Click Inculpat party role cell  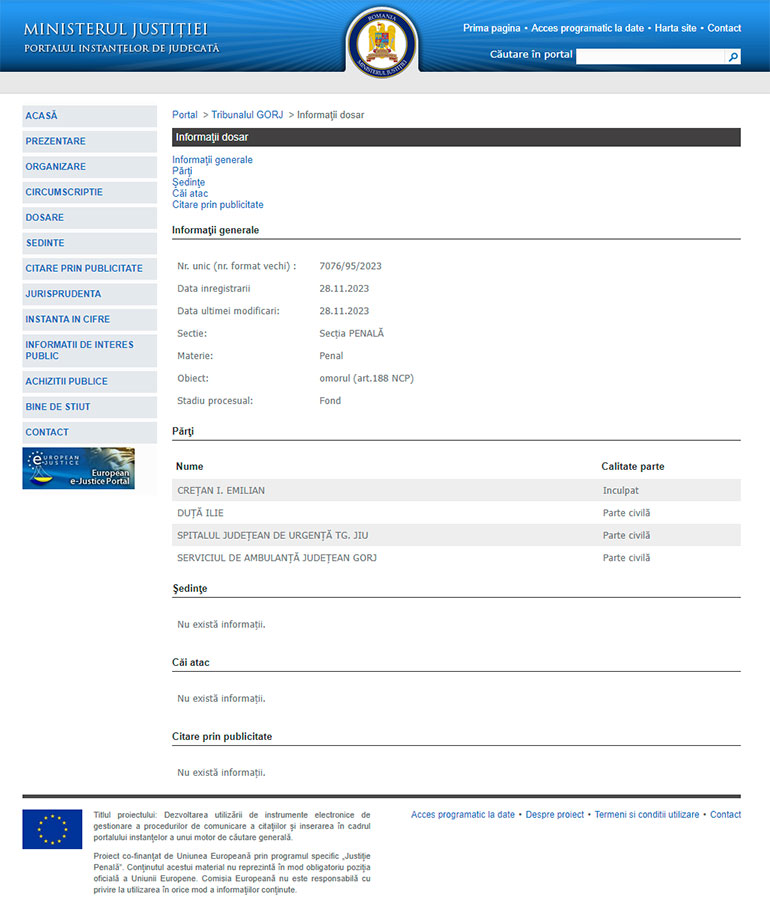(x=620, y=491)
